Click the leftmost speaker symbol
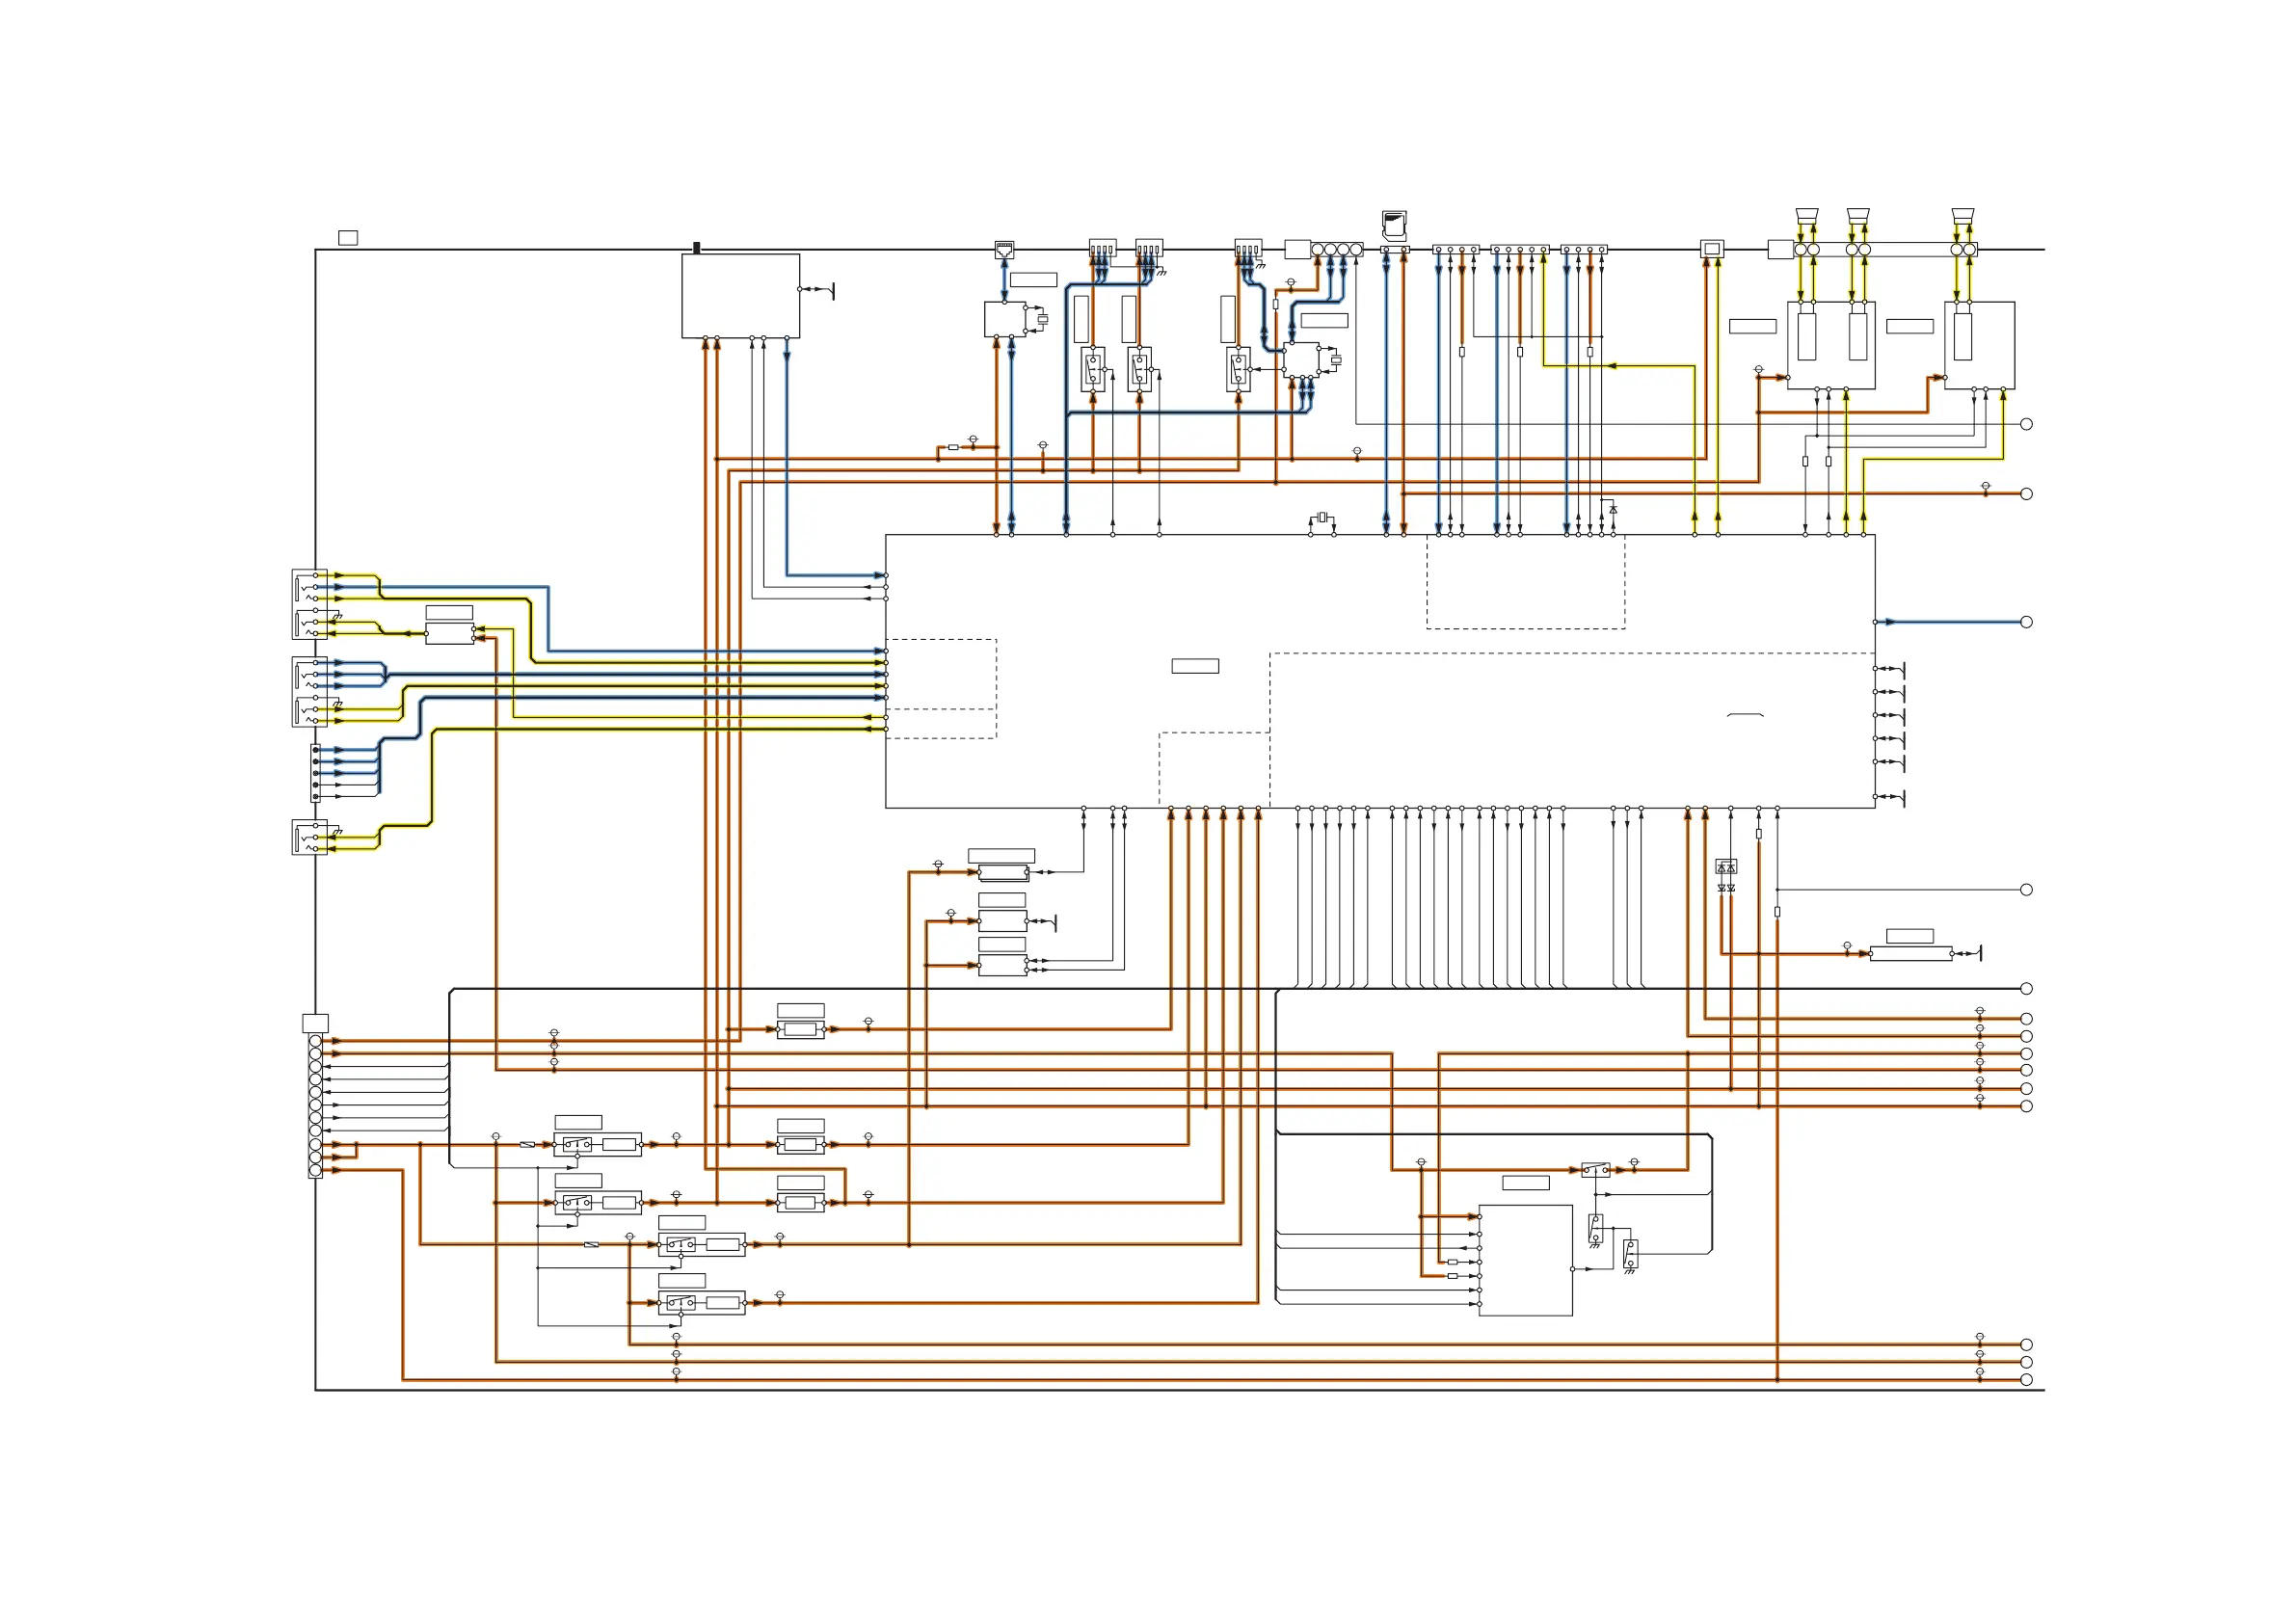 (1806, 216)
